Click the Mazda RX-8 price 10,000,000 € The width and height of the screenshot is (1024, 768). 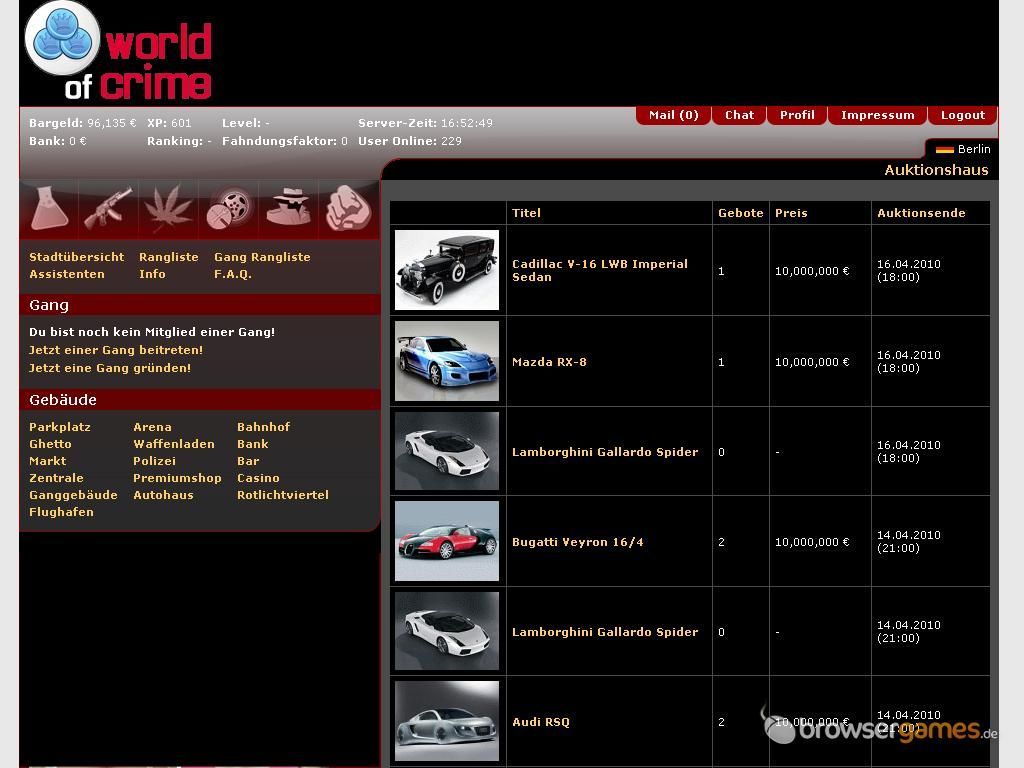[812, 362]
